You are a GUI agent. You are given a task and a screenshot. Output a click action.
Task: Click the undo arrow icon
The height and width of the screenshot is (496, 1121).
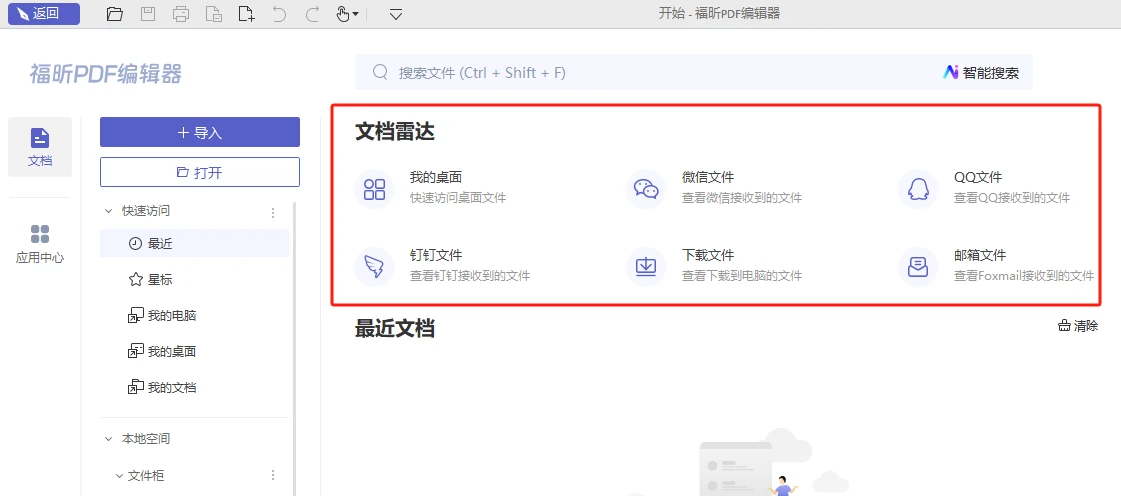(x=280, y=14)
